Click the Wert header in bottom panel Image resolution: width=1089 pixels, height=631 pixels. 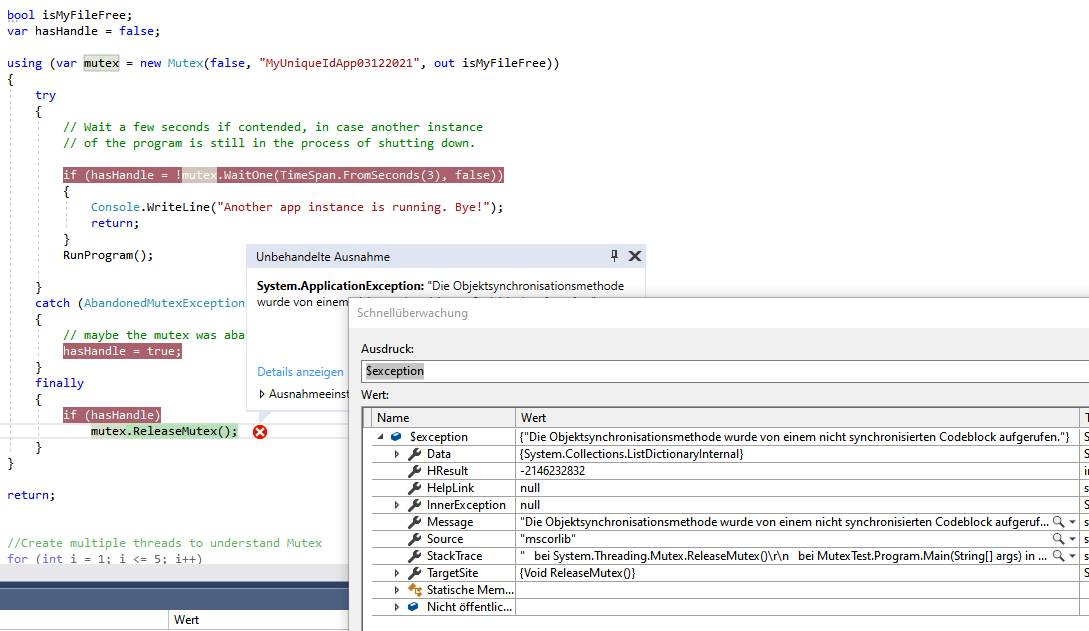186,620
